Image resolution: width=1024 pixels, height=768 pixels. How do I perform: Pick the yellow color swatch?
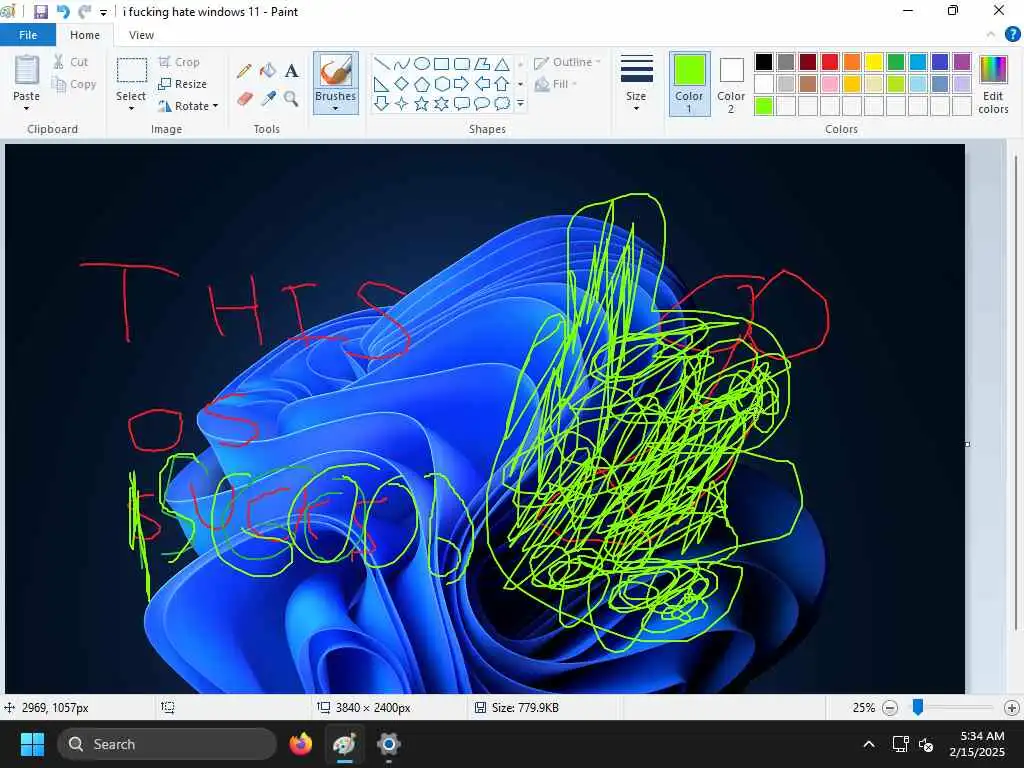tap(874, 61)
